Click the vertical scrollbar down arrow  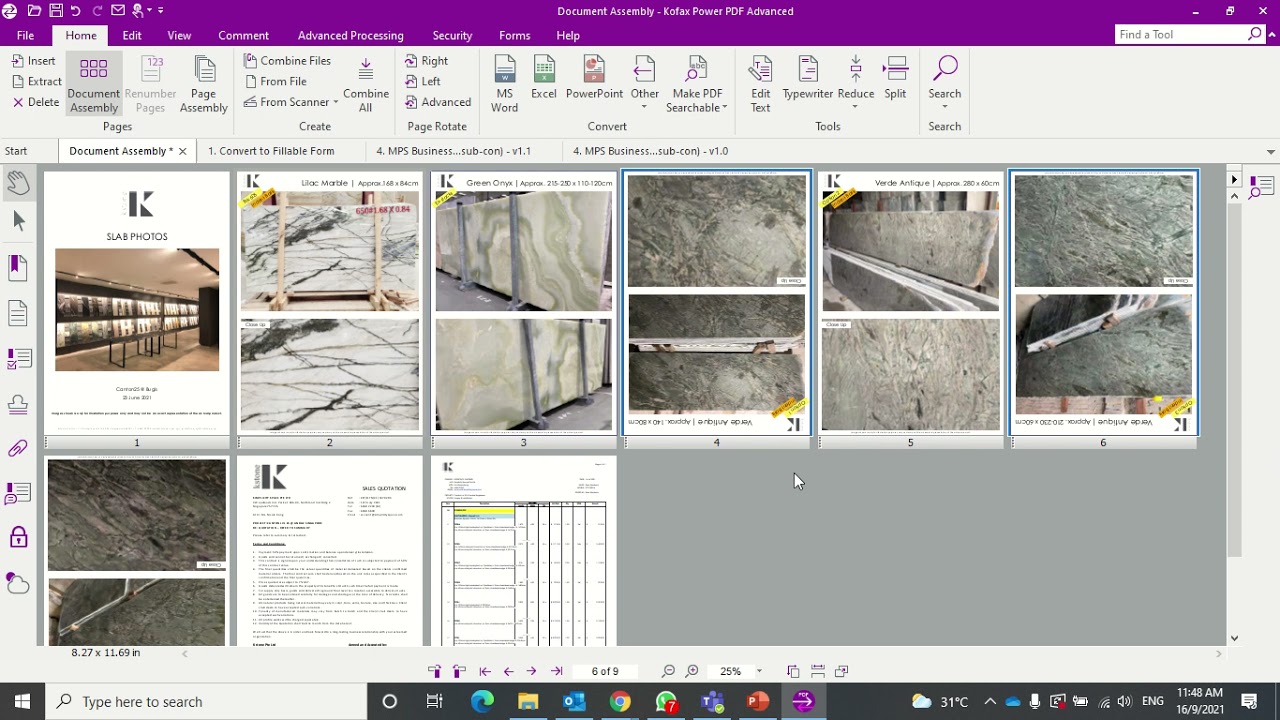tap(1234, 638)
